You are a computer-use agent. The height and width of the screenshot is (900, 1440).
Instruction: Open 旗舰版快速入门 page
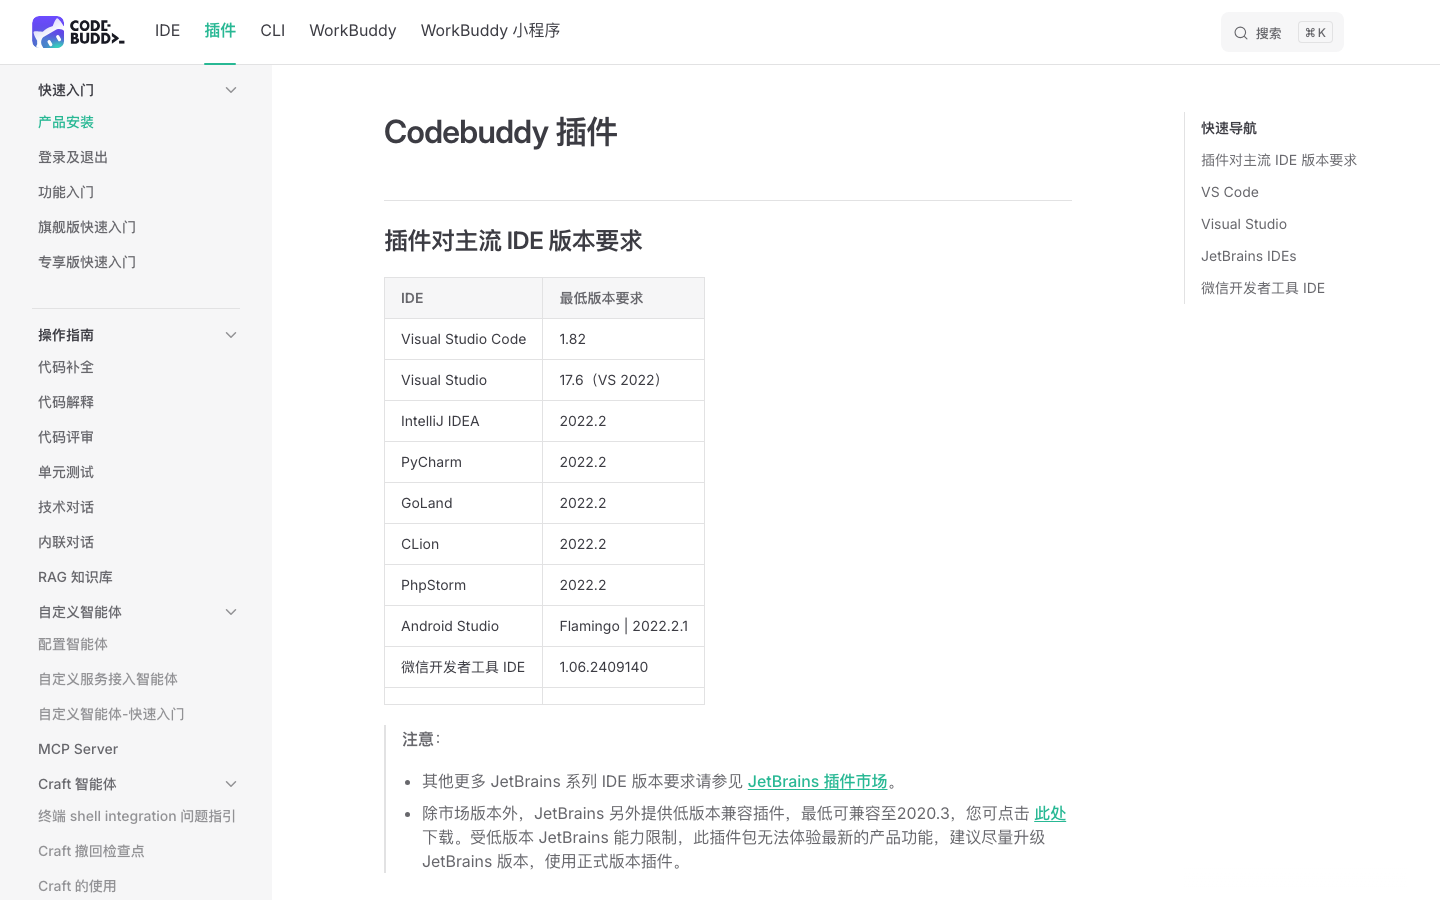click(x=87, y=227)
